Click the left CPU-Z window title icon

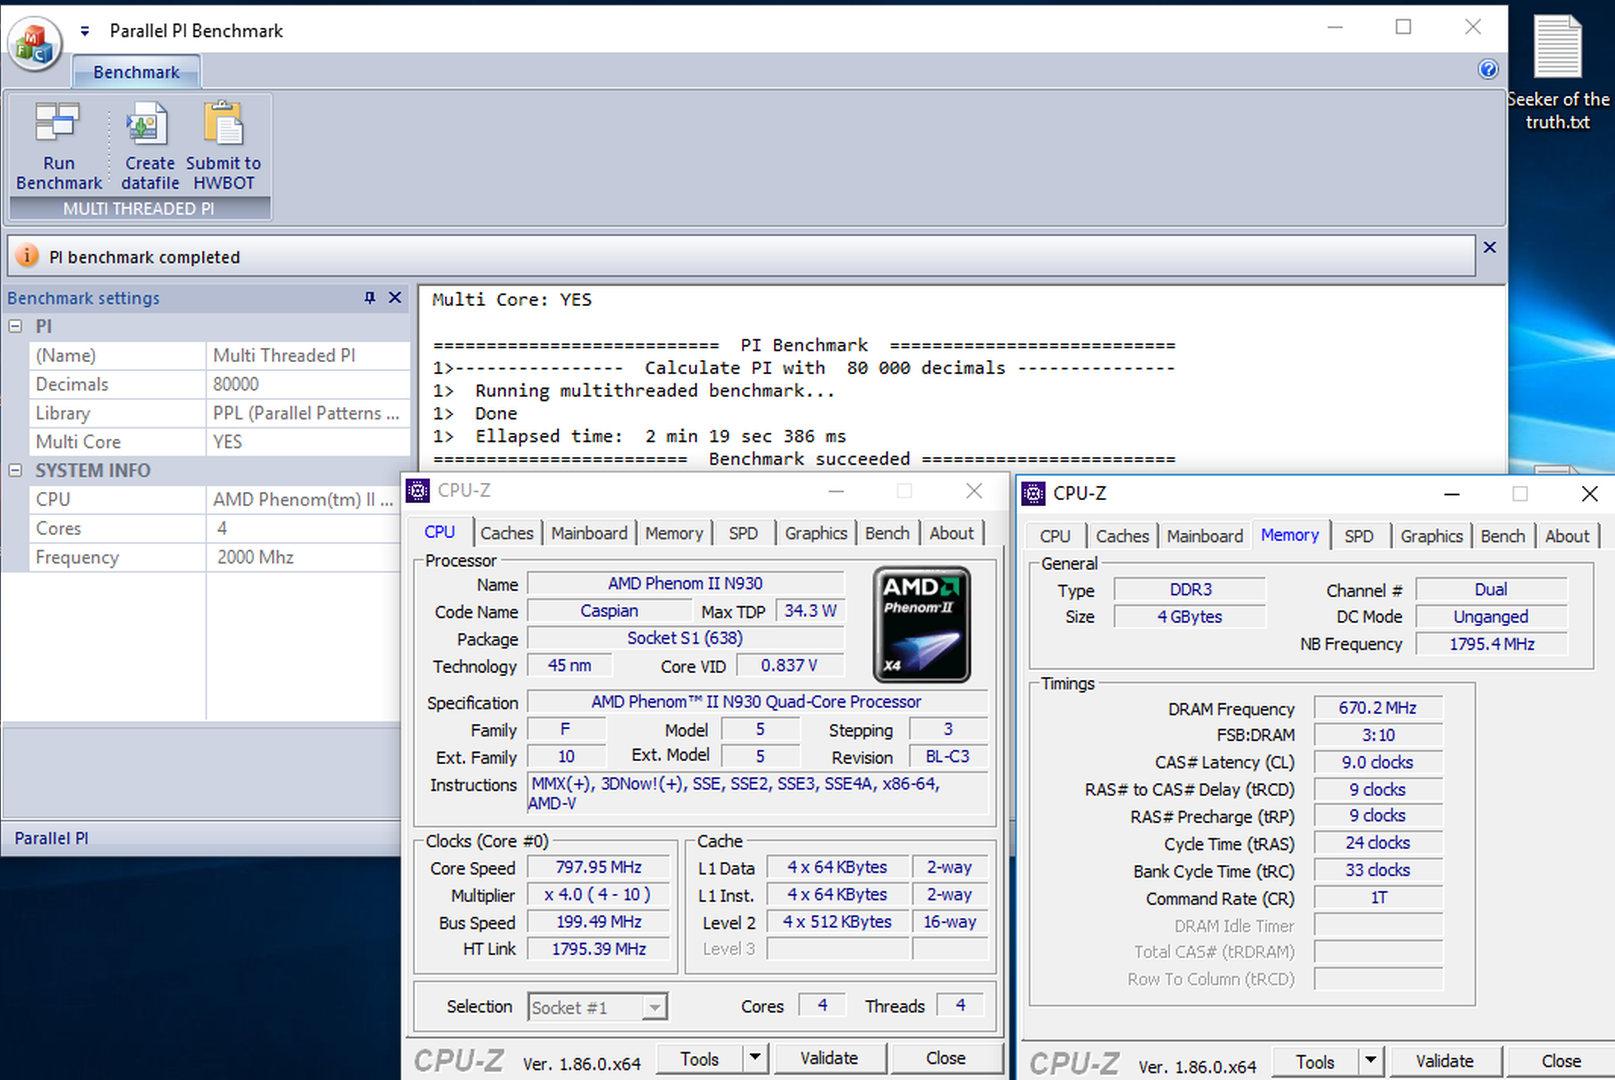pyautogui.click(x=418, y=490)
